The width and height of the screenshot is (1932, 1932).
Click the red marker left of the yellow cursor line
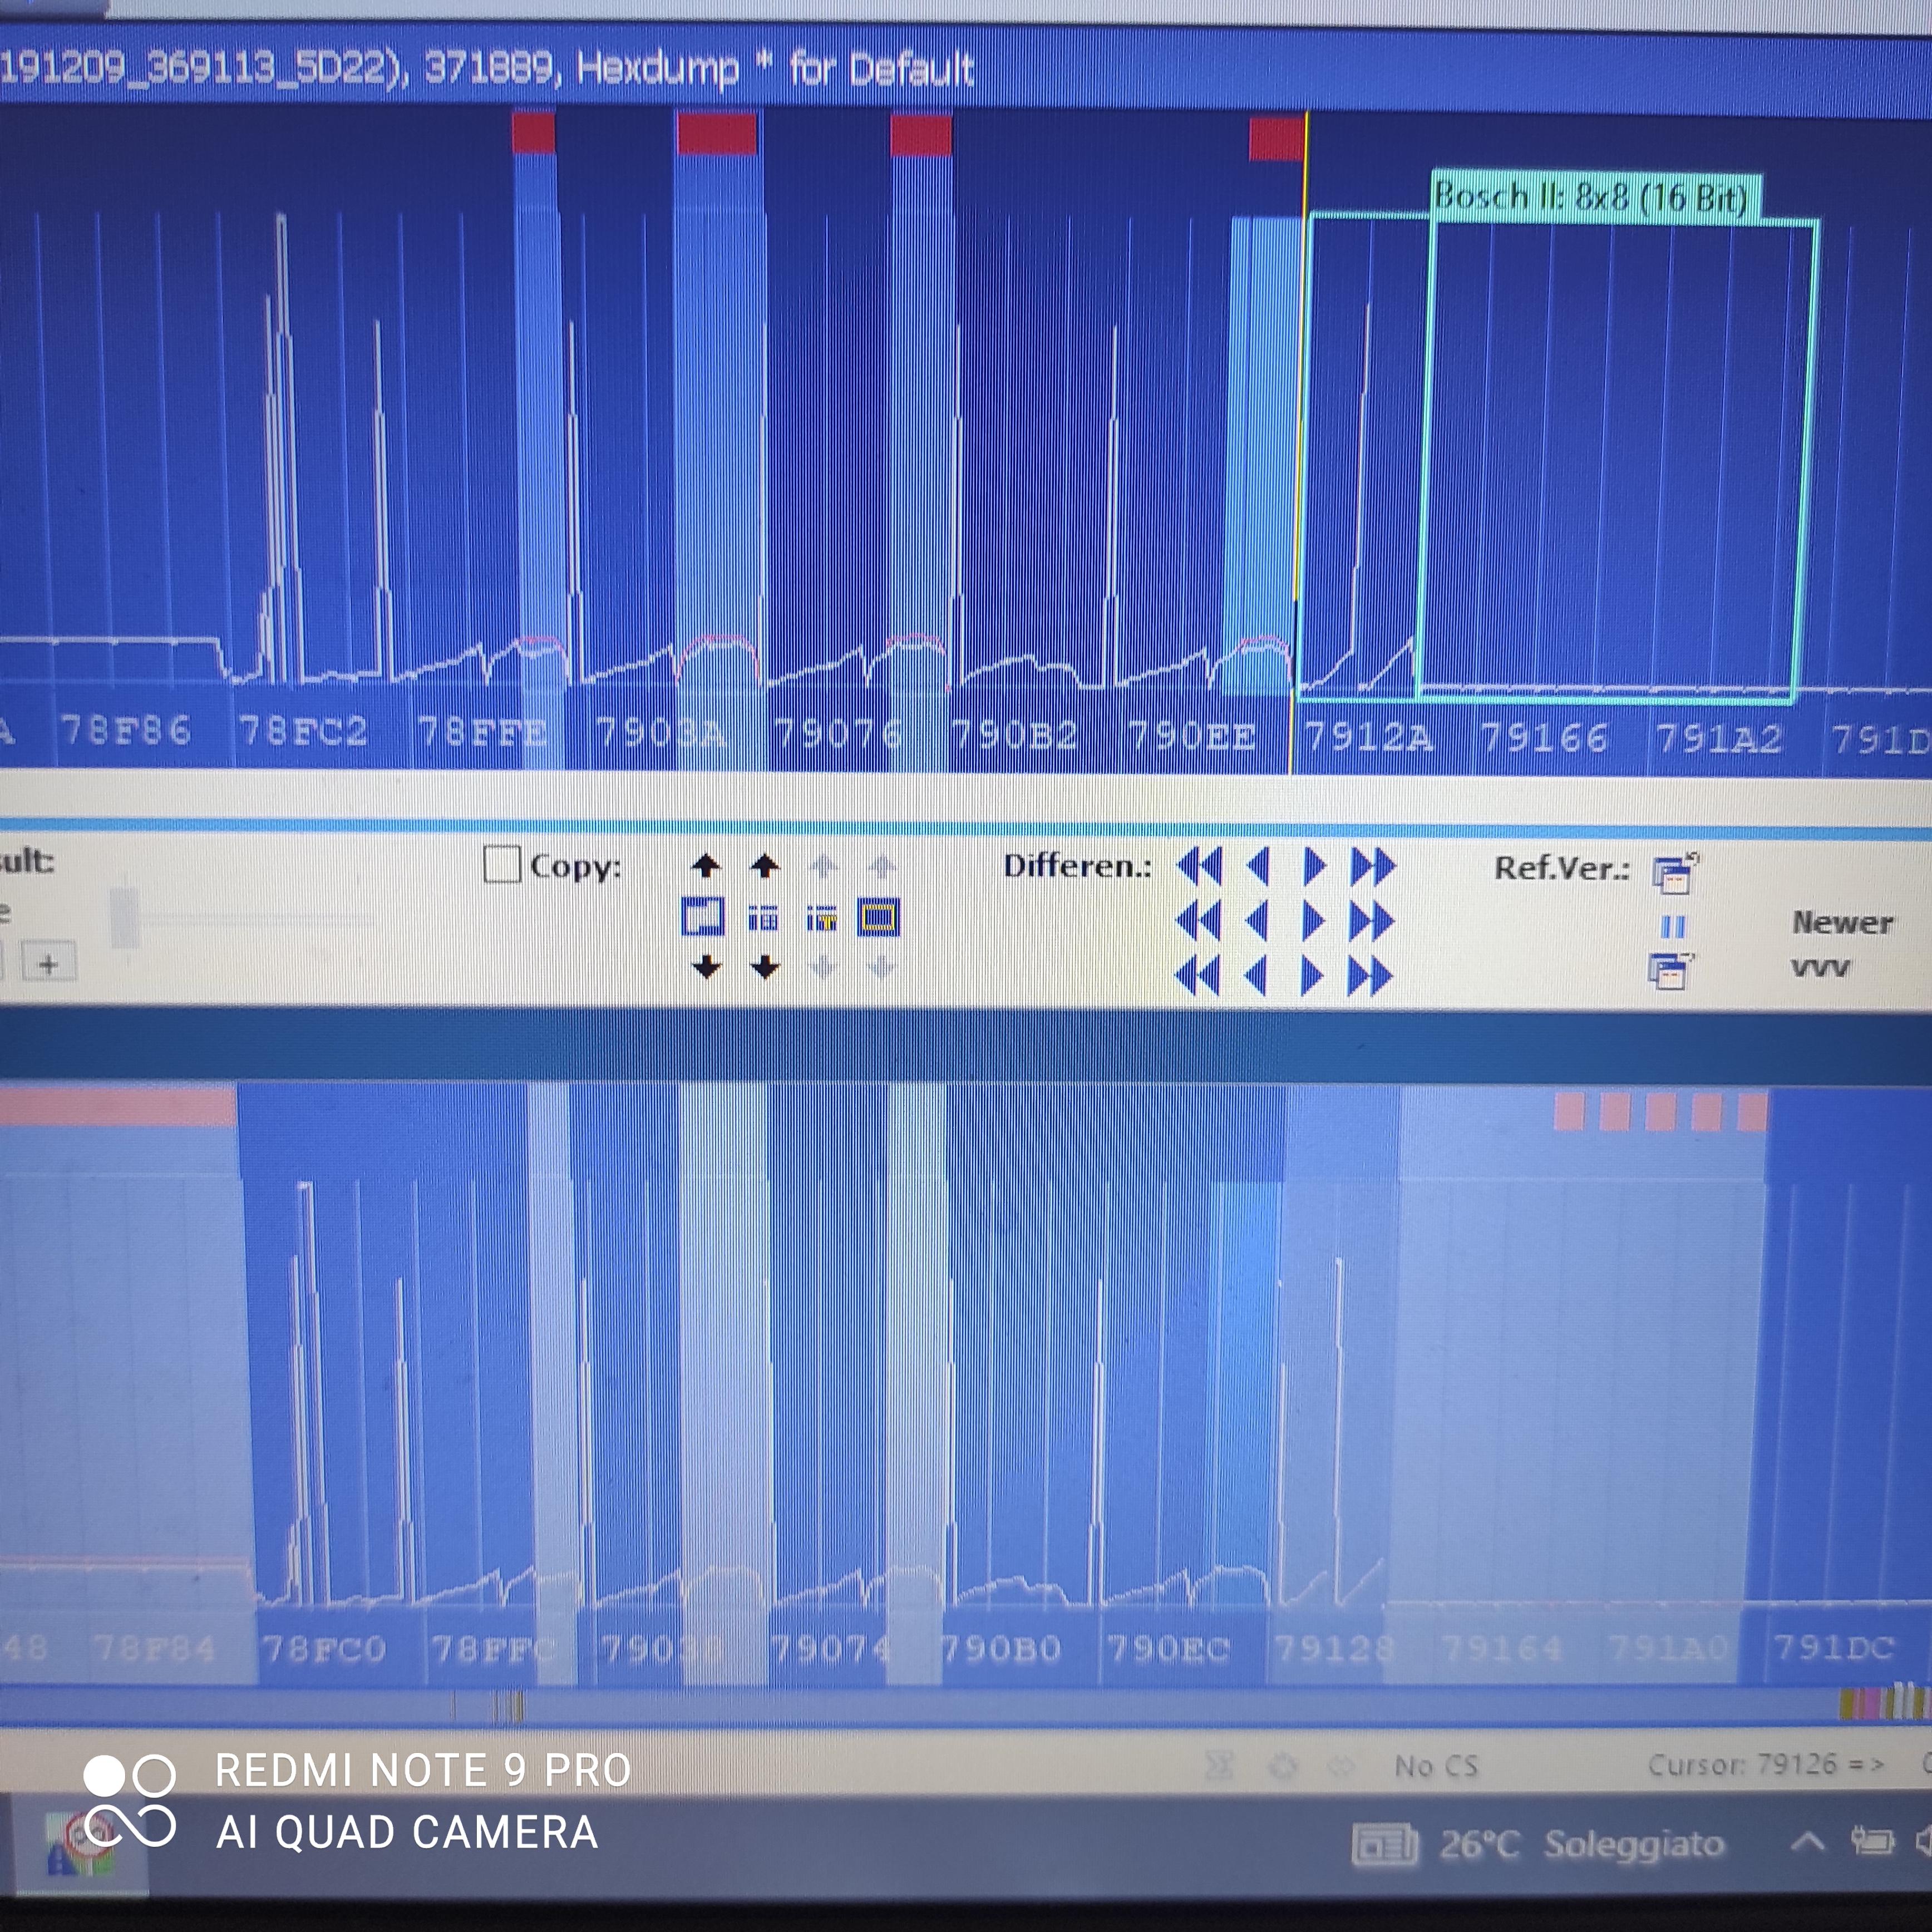tap(1277, 138)
